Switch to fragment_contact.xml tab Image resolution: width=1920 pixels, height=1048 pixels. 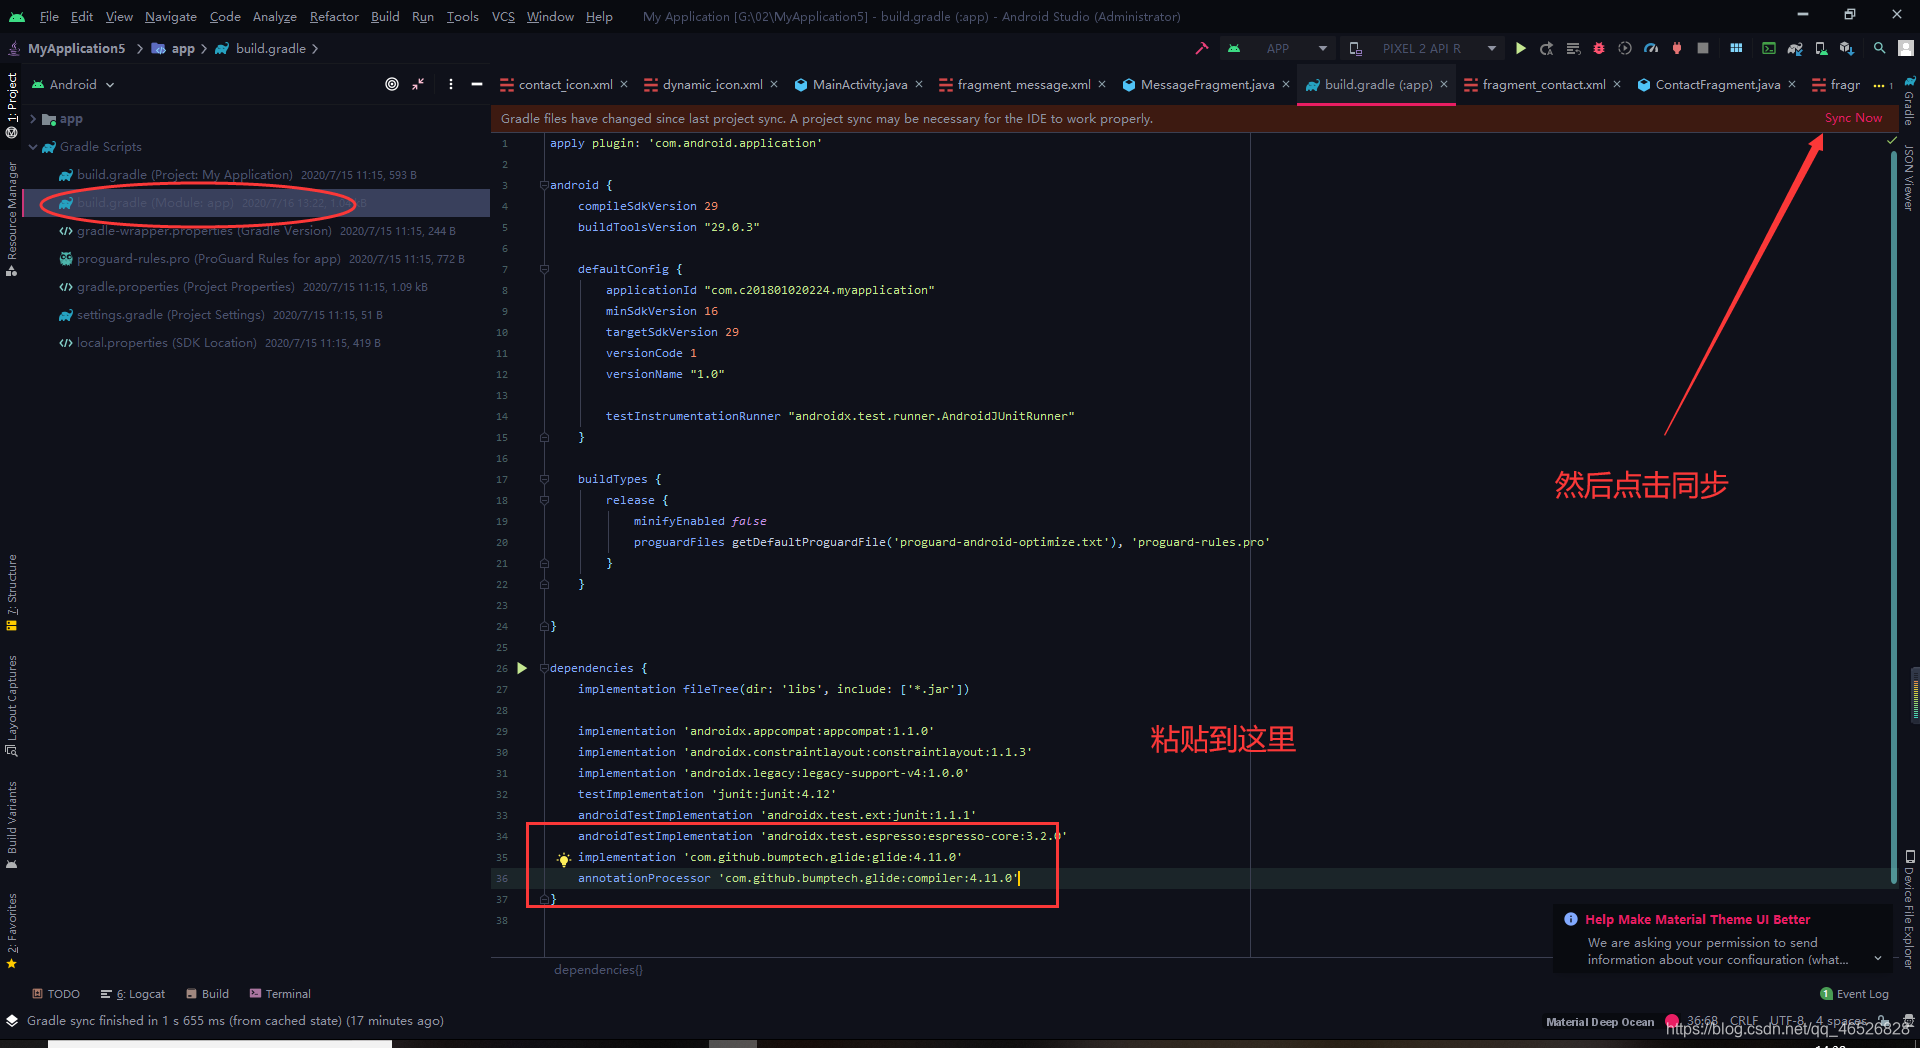1544,85
